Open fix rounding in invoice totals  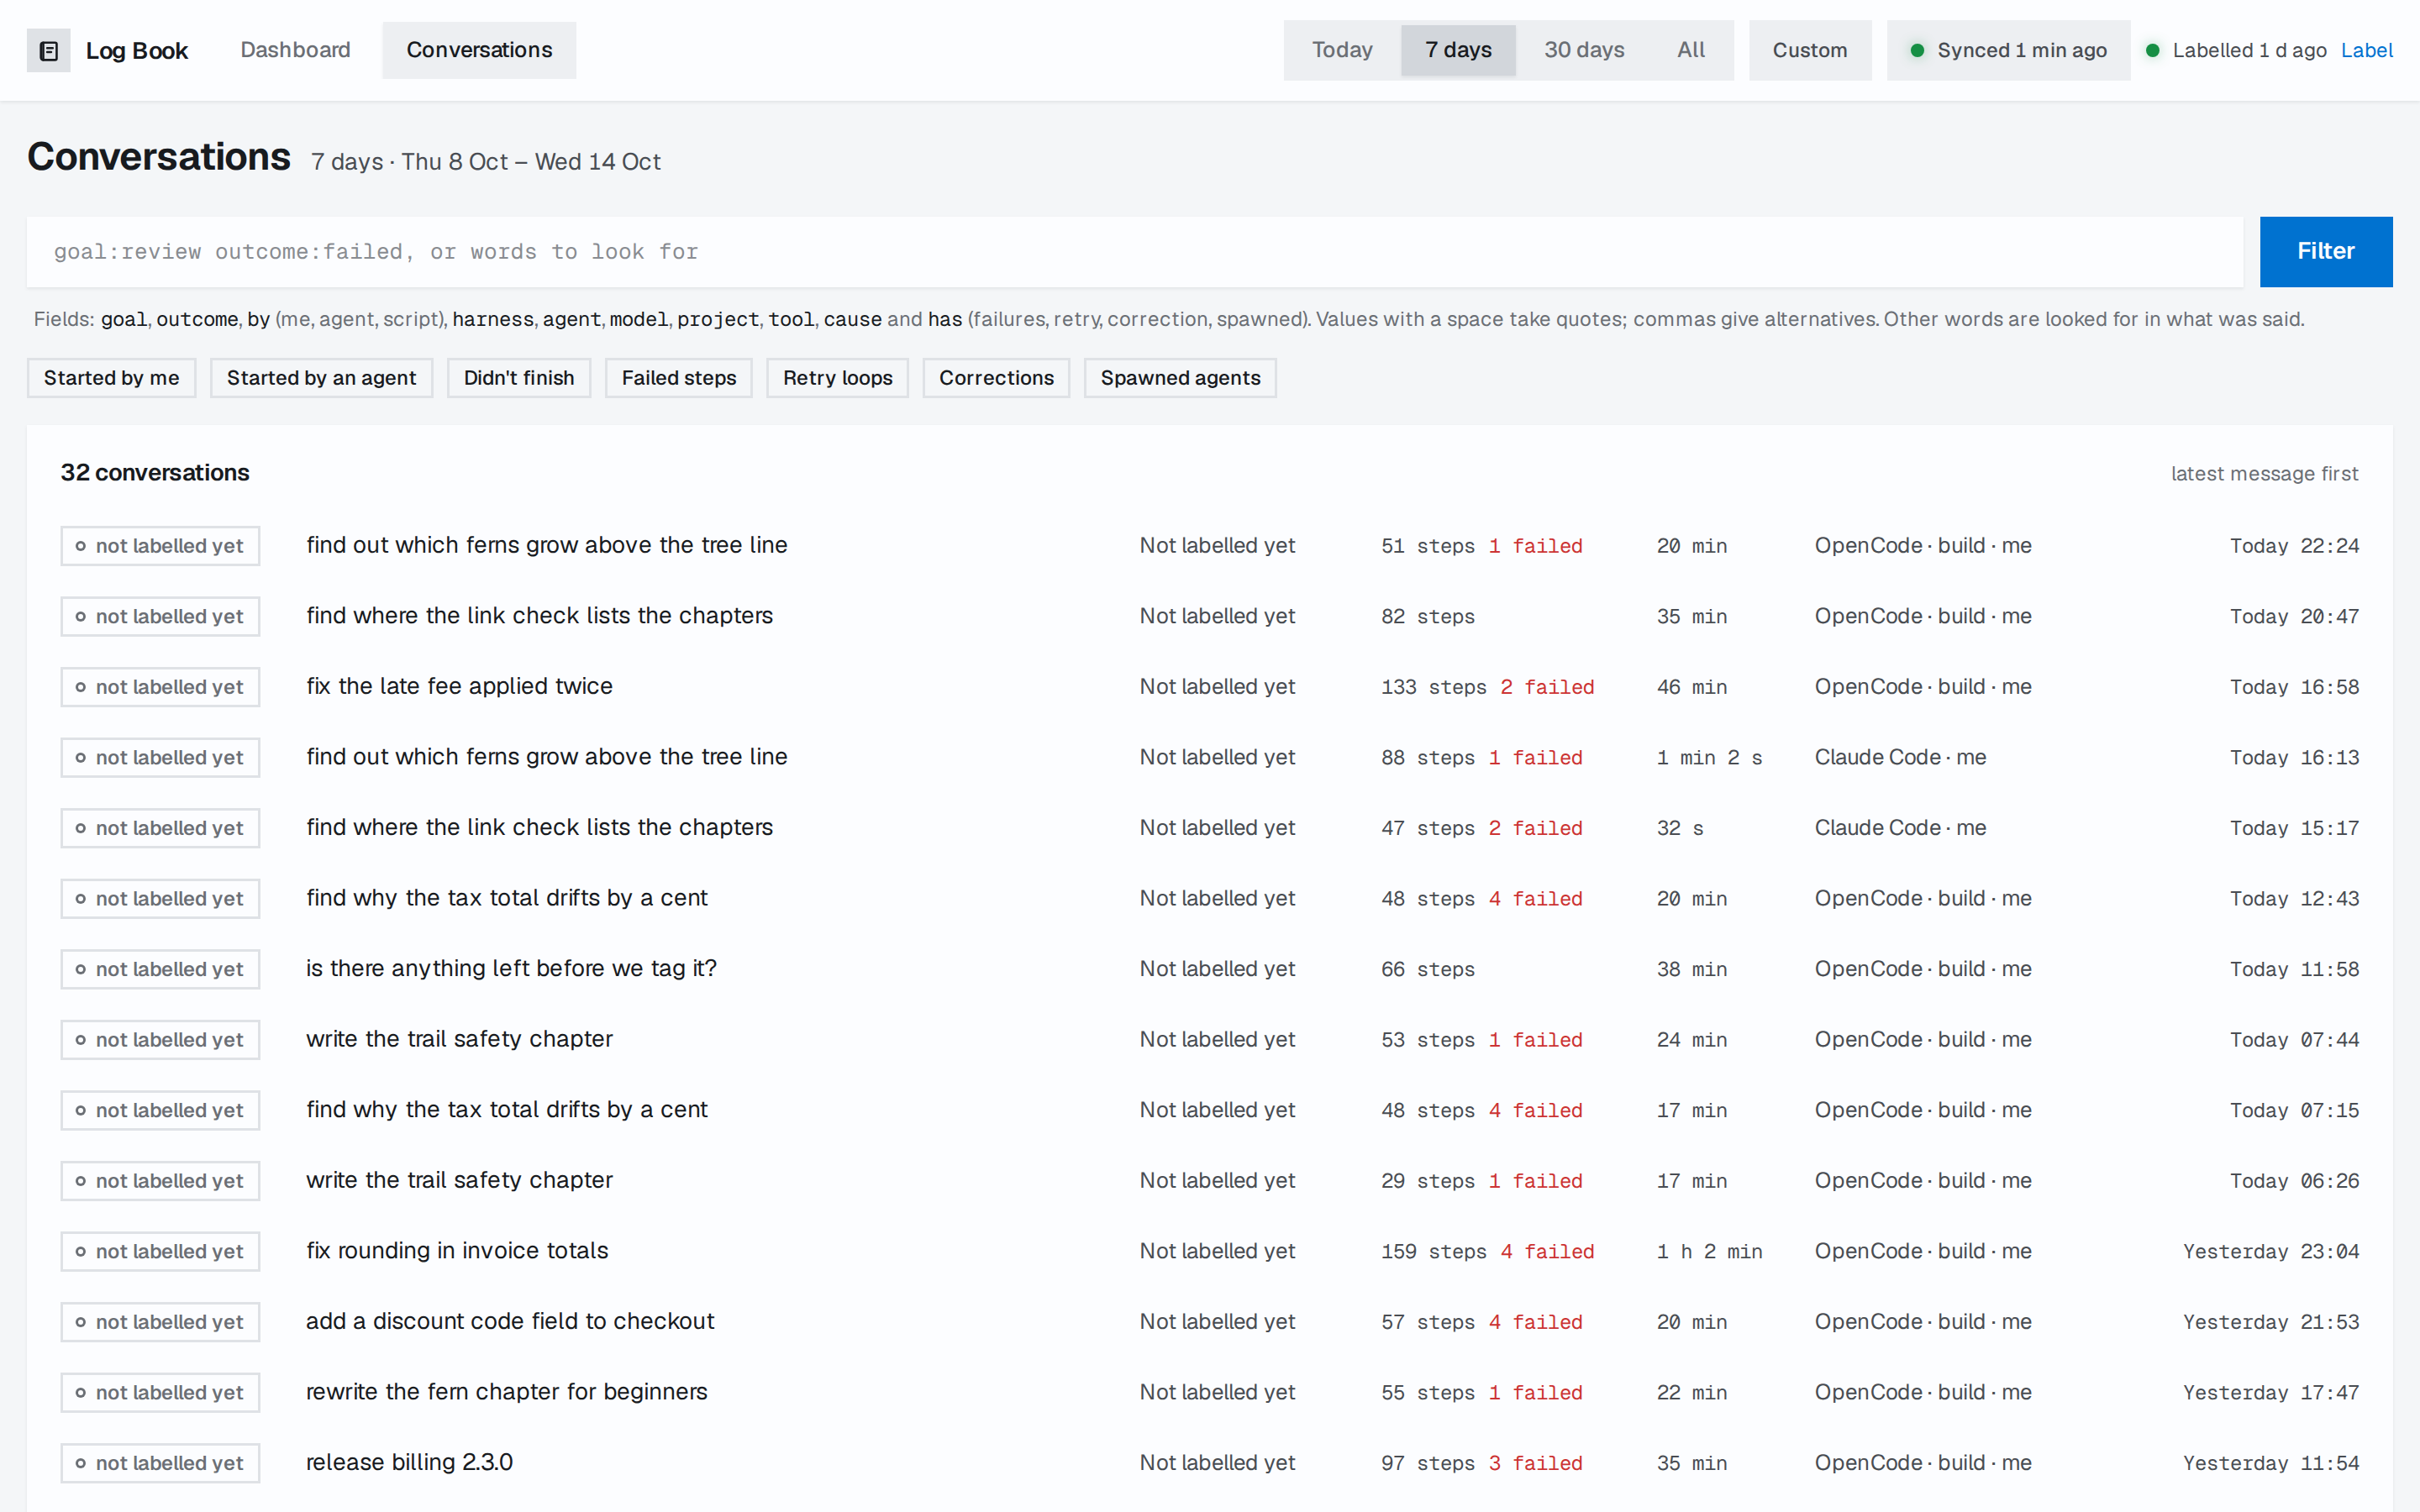pyautogui.click(x=1210, y=1251)
